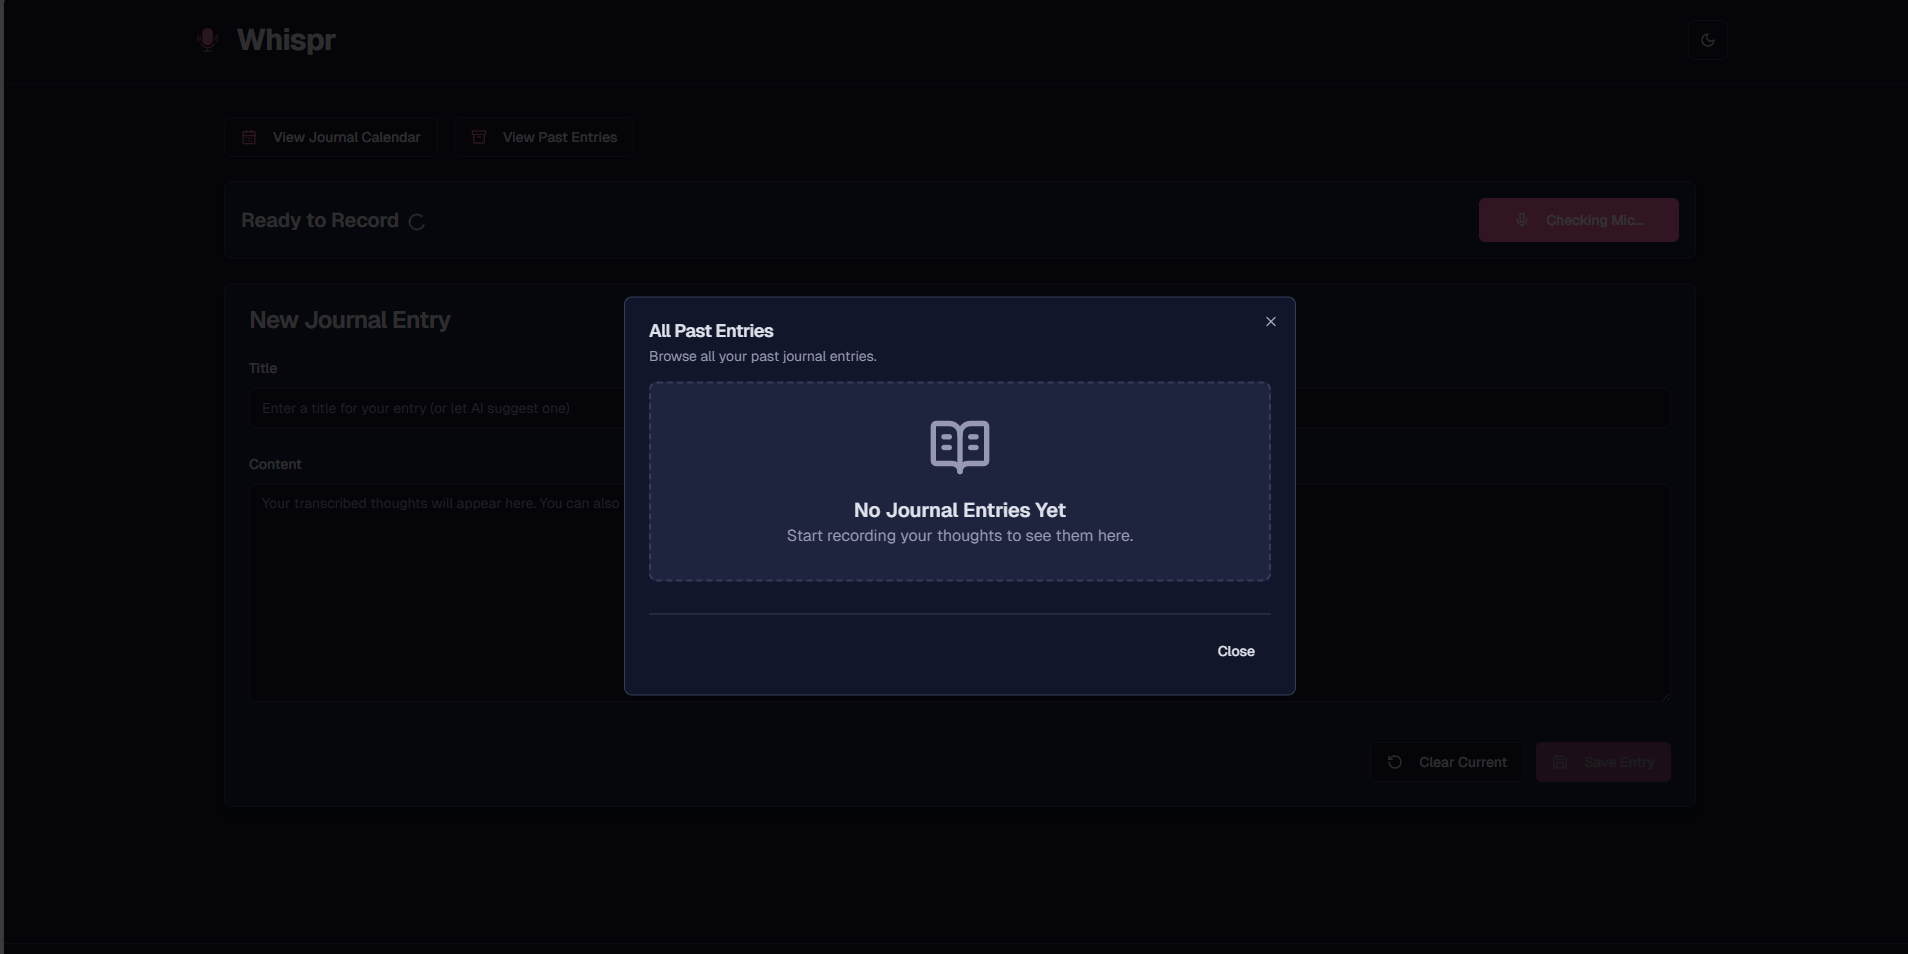1908x954 pixels.
Task: Click the No Journal Entries Yet message
Action: [x=959, y=510]
